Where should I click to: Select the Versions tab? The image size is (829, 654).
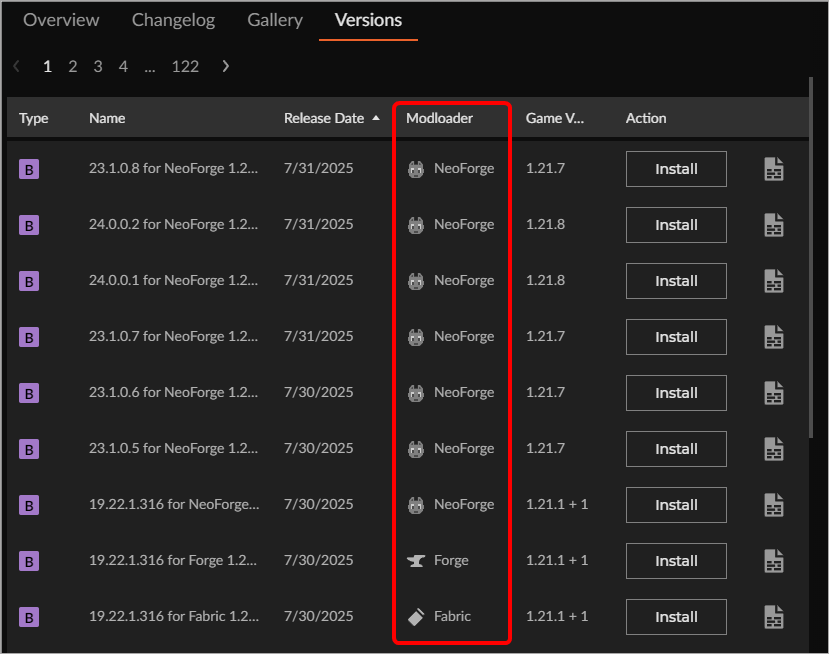pyautogui.click(x=369, y=20)
